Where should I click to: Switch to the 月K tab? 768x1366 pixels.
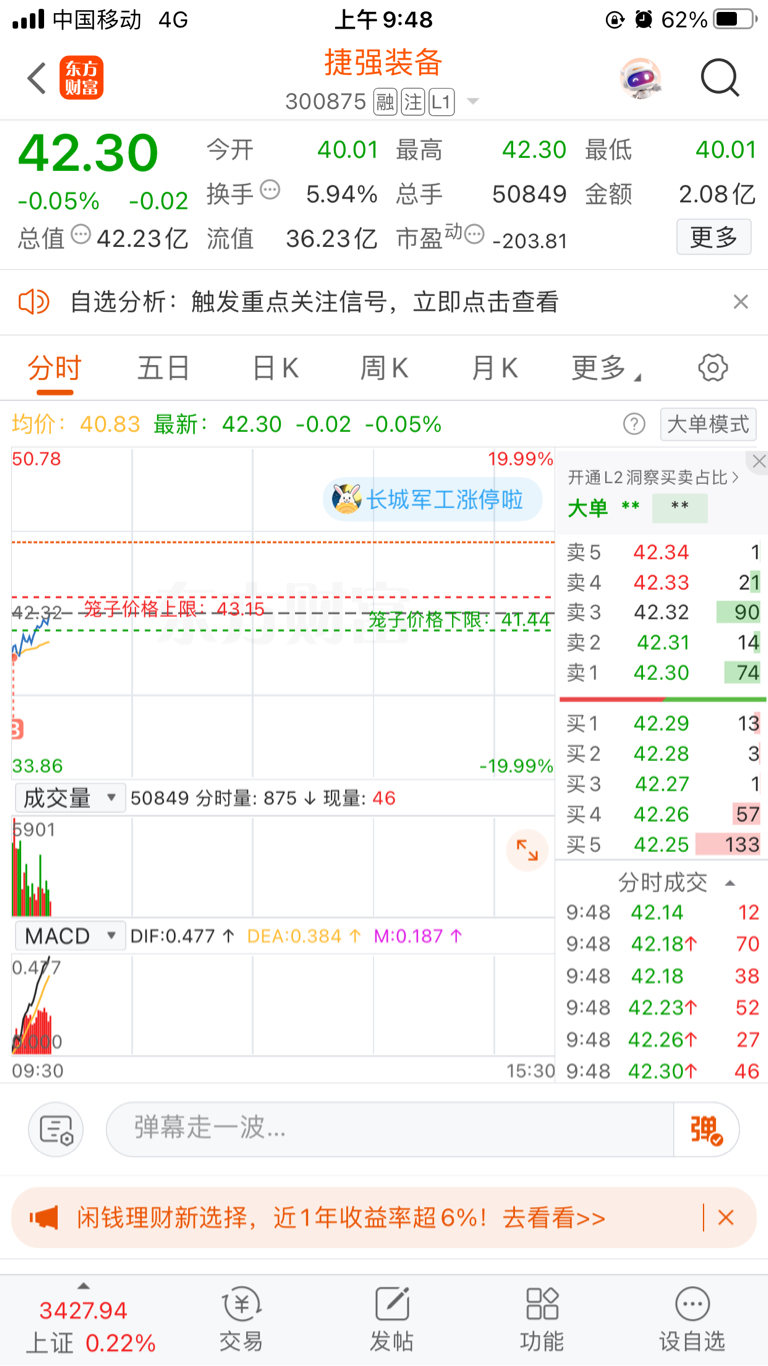(x=494, y=368)
